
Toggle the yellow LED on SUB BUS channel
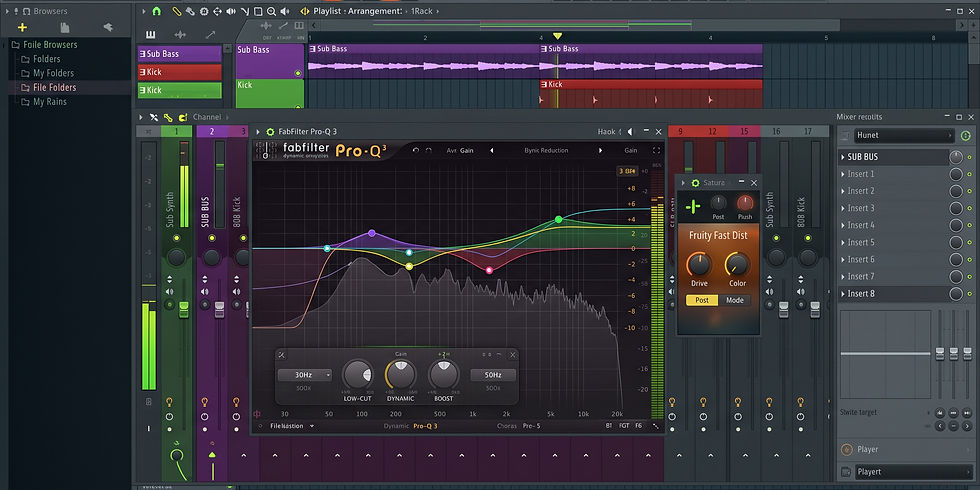(x=212, y=238)
